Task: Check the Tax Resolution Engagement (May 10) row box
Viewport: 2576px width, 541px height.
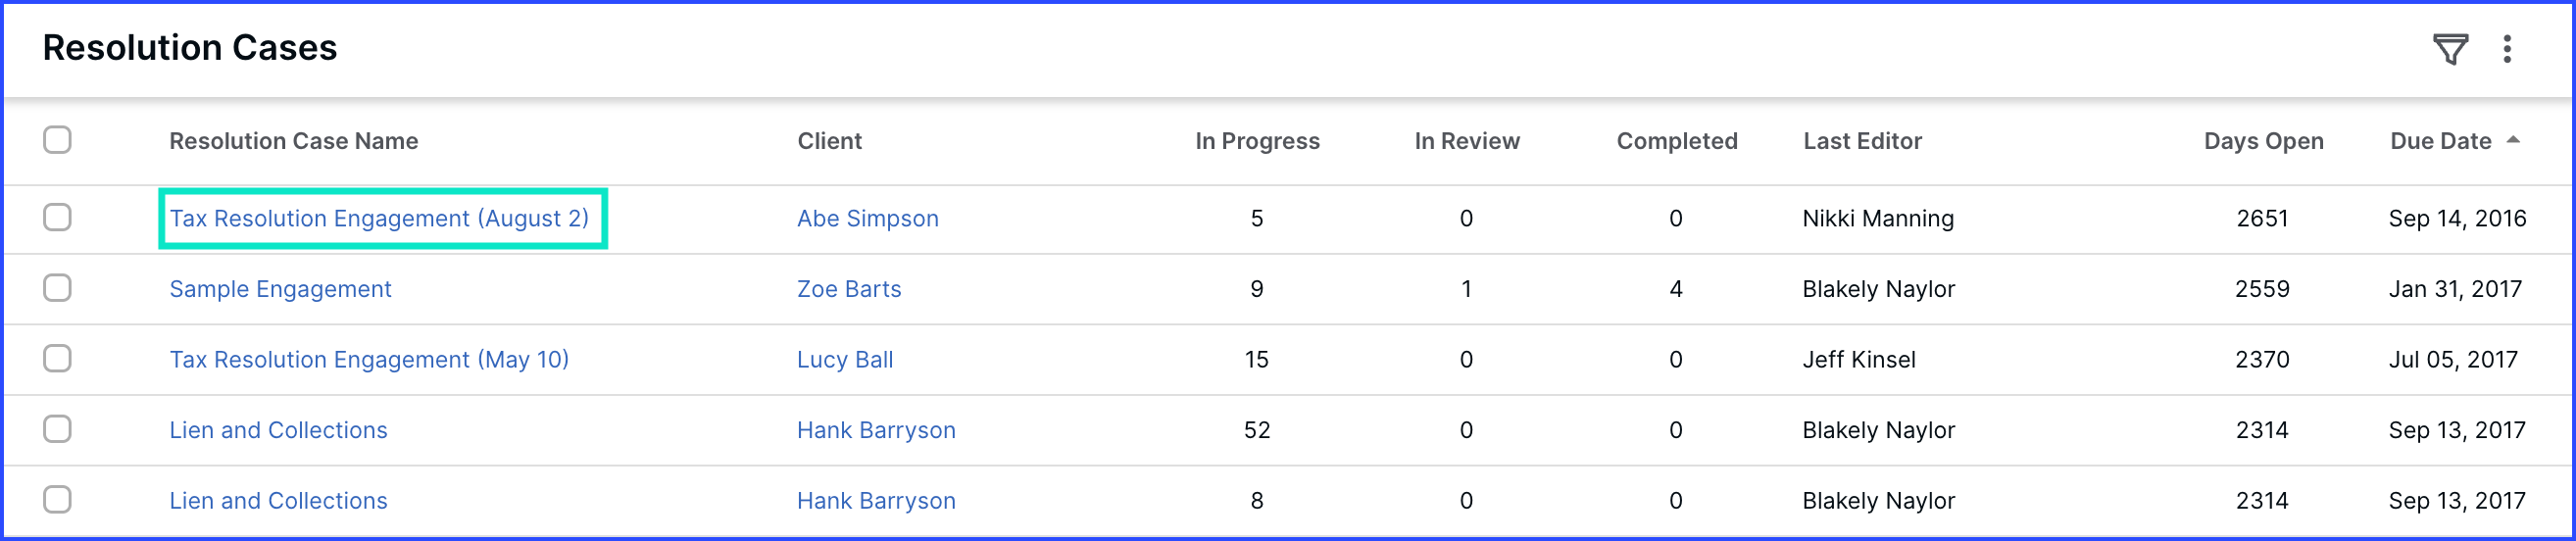Action: coord(57,358)
